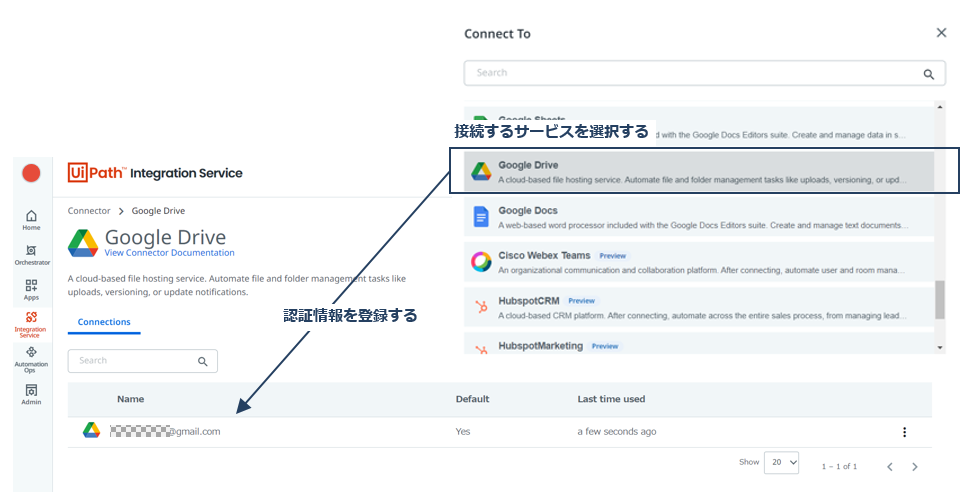Click the Default column header
The image size is (972, 492).
pos(472,399)
